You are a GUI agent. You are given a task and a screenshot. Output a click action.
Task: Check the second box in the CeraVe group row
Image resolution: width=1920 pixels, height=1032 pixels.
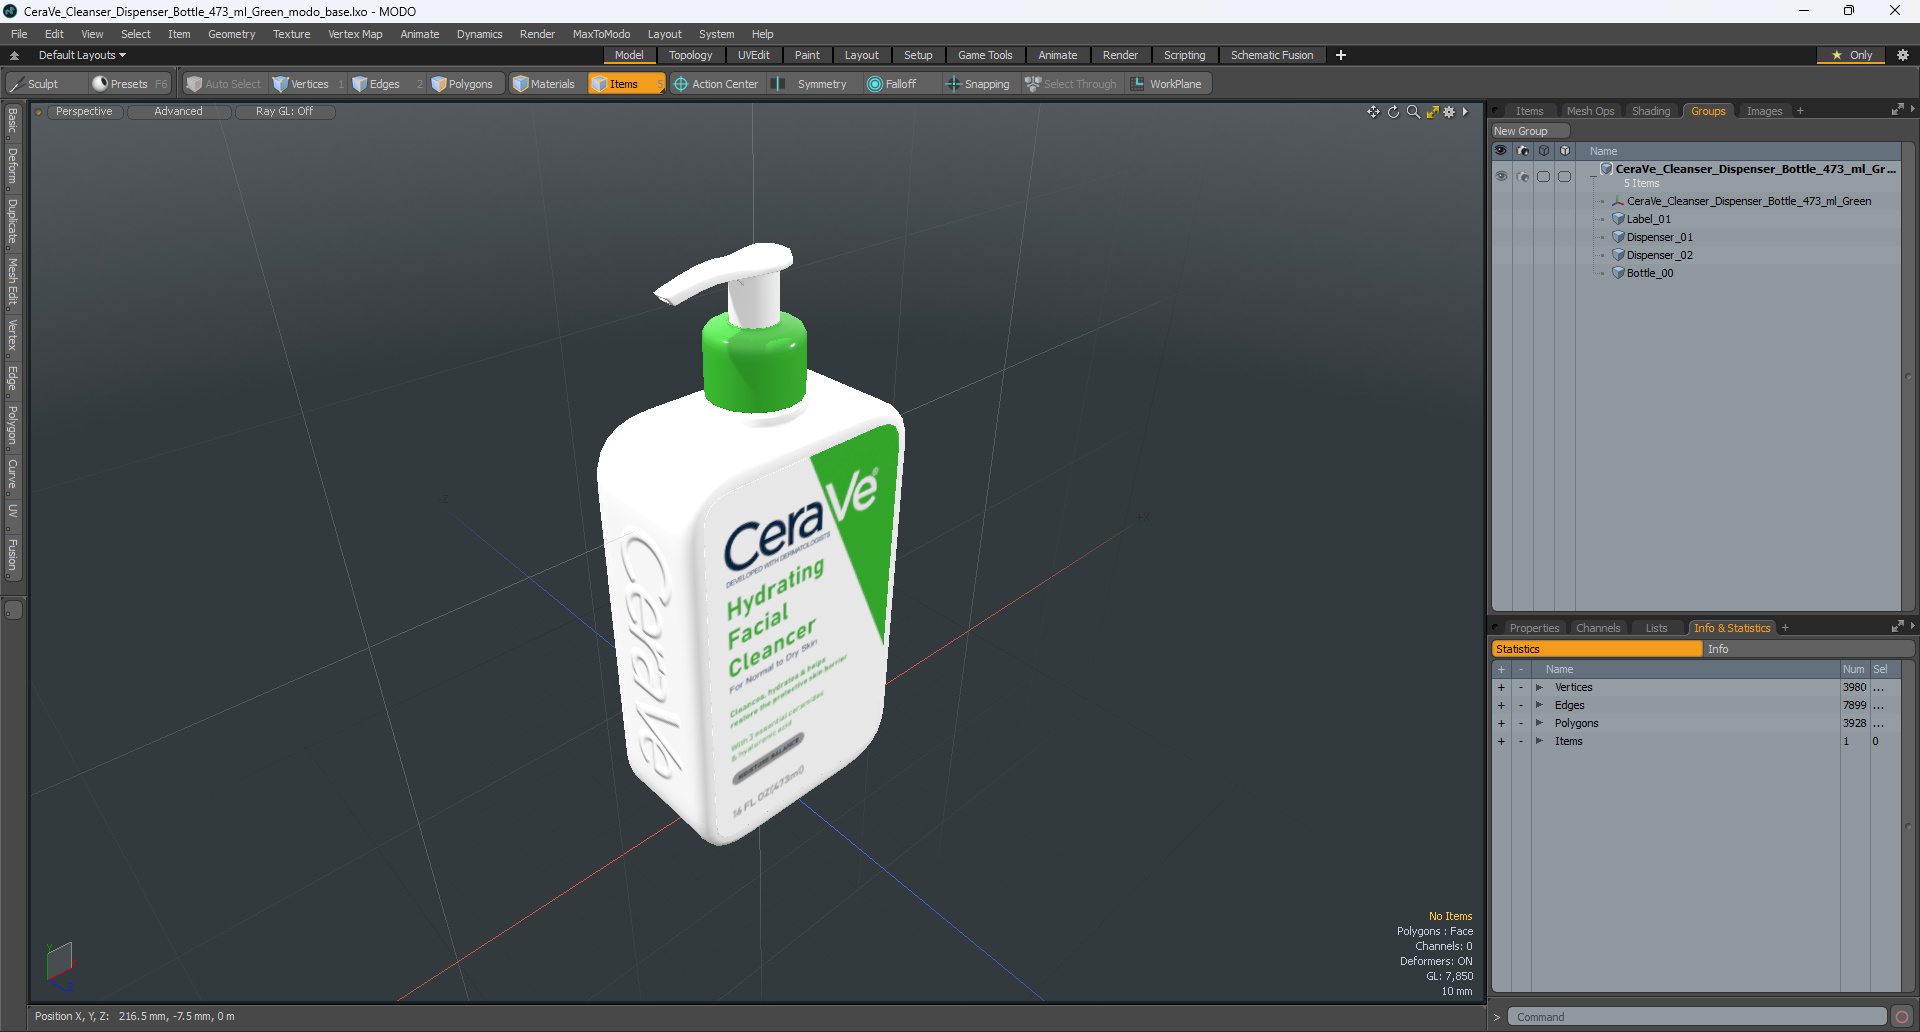[x=1565, y=176]
